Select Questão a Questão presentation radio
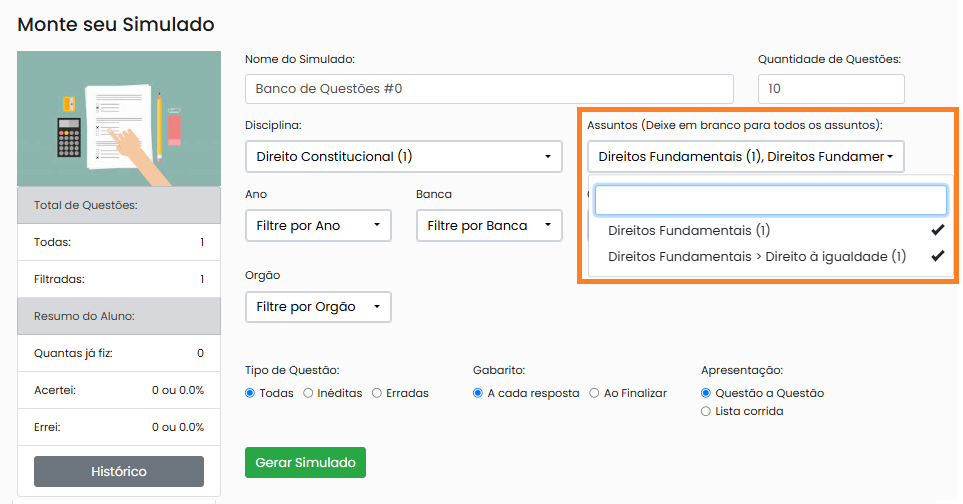The image size is (963, 504). [706, 393]
